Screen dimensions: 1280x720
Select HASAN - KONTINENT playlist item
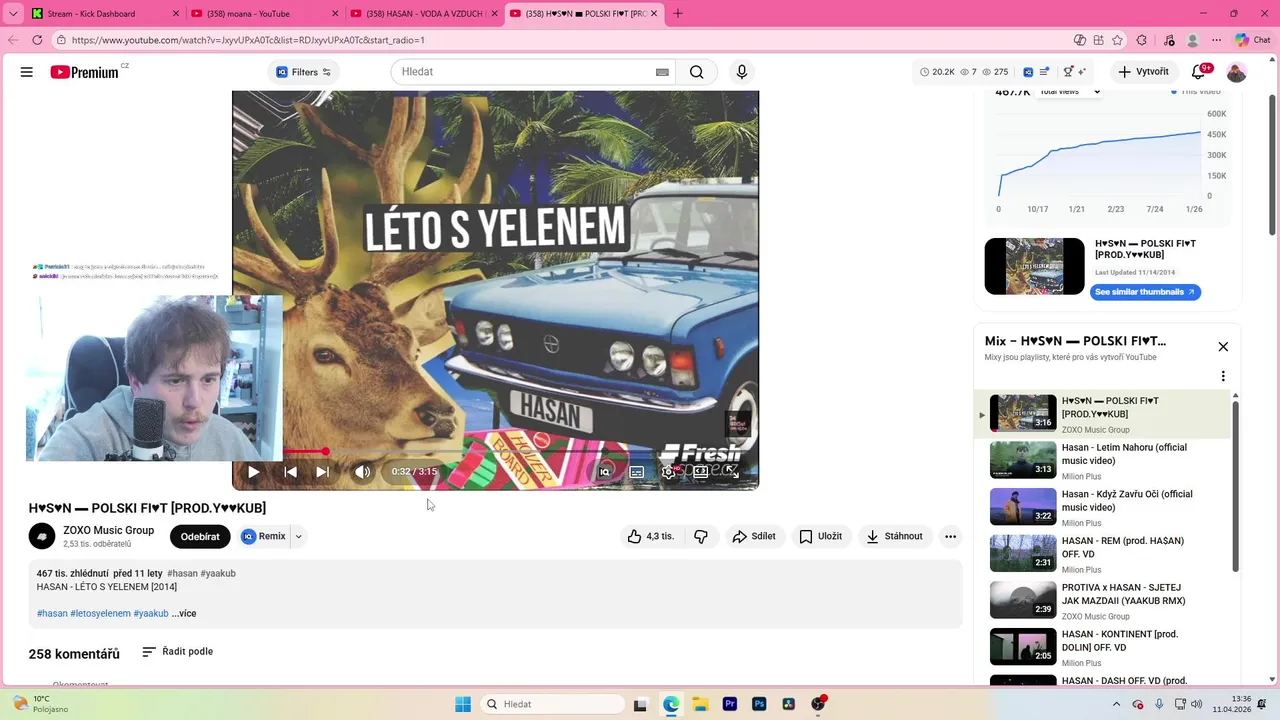point(1102,646)
